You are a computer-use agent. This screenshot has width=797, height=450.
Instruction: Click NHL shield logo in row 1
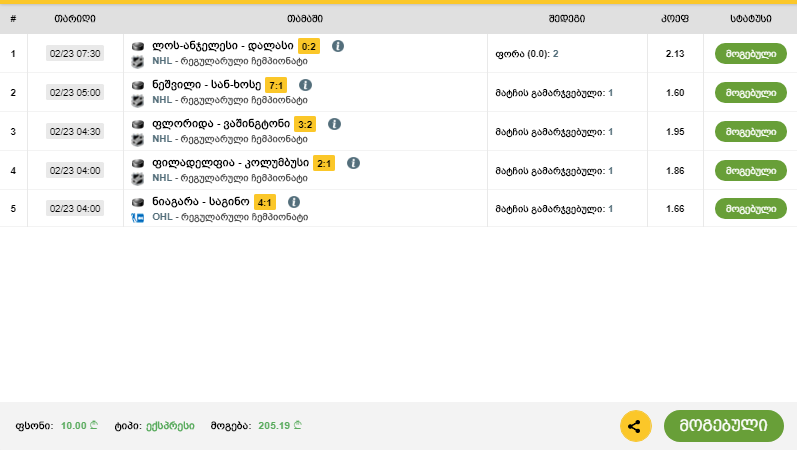pos(138,62)
